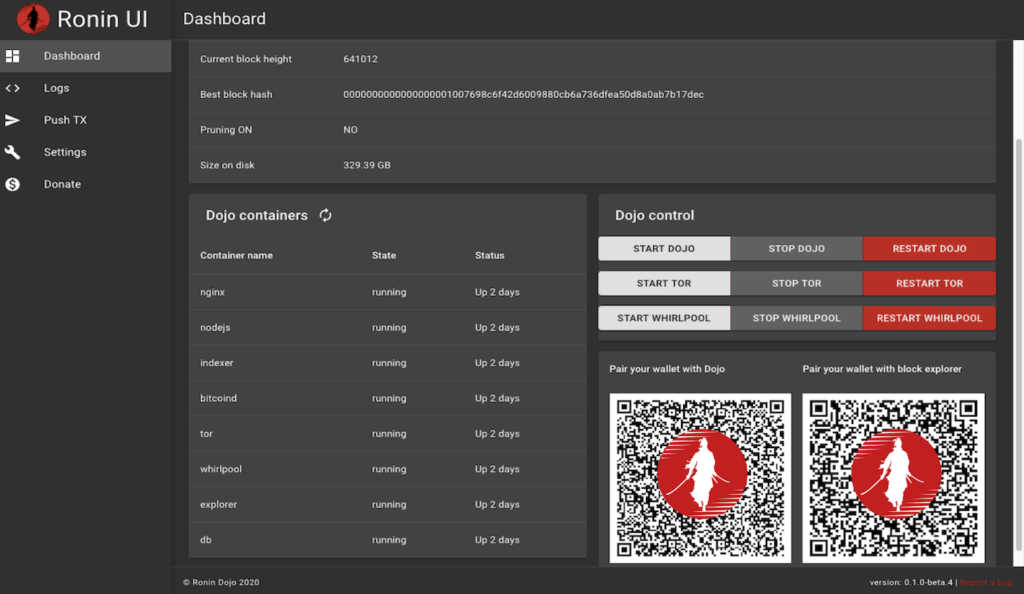Click the STOP TOR button
1024x594 pixels.
tap(797, 283)
